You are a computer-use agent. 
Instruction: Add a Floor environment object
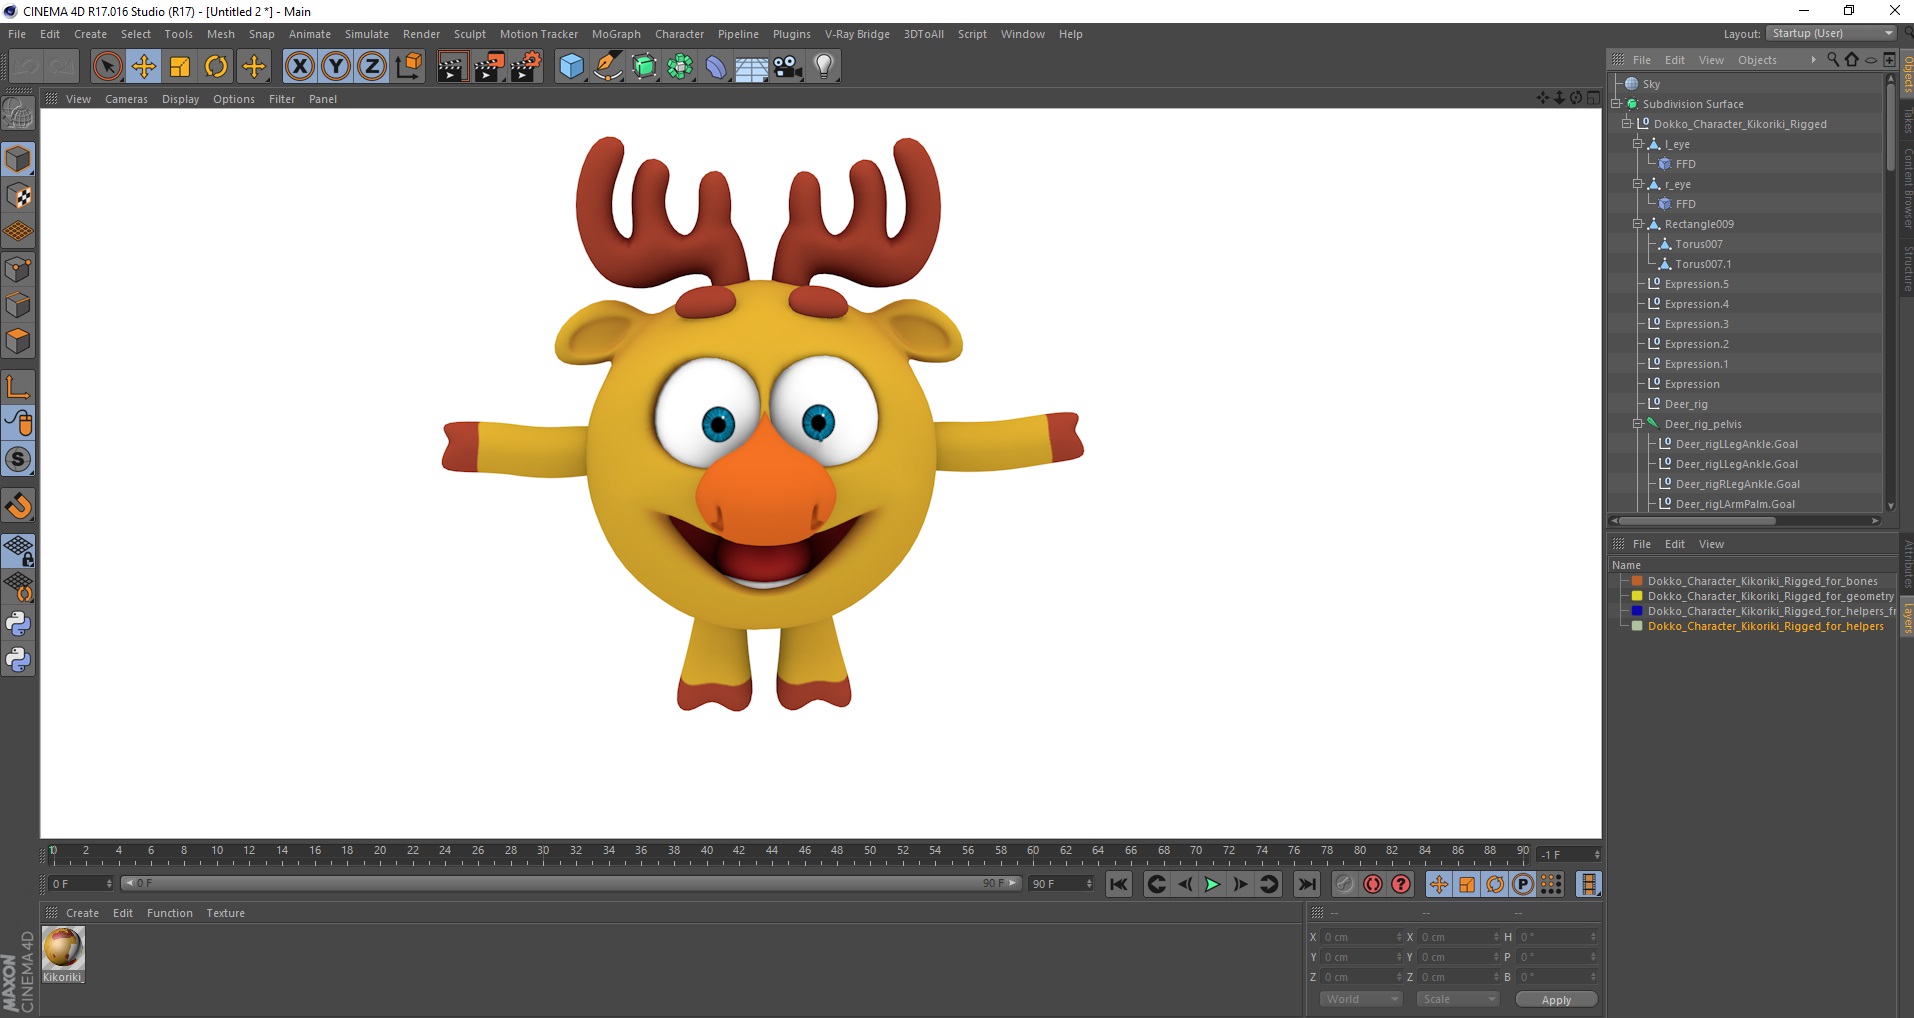(x=752, y=67)
